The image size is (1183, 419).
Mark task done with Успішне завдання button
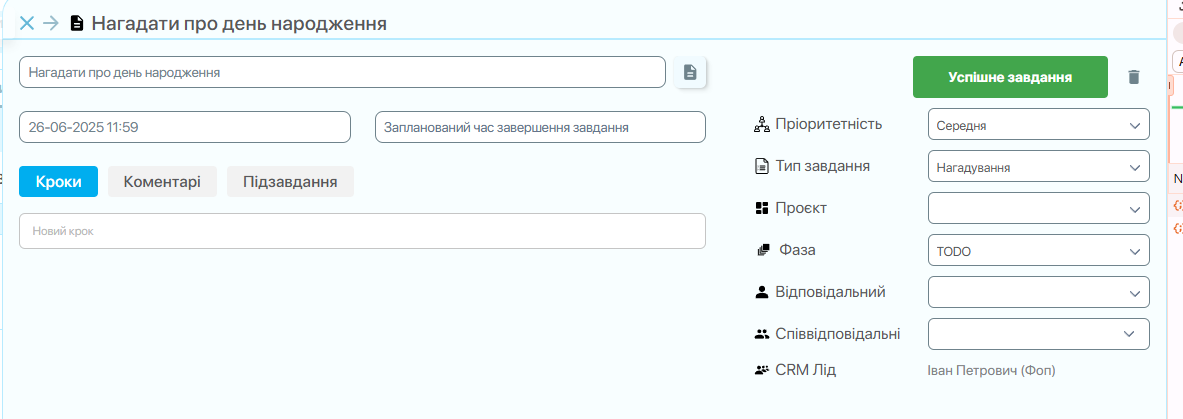click(x=1010, y=77)
